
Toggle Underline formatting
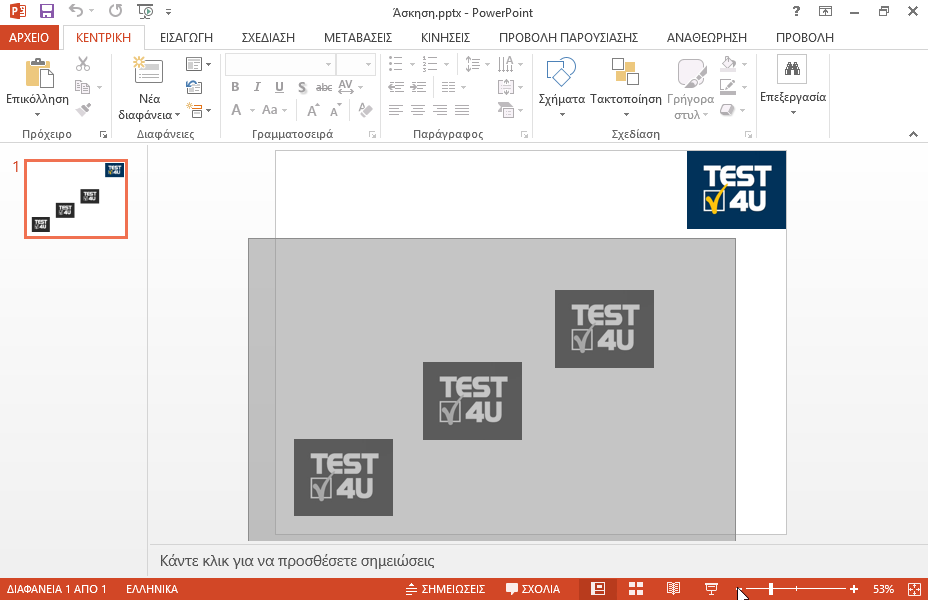[x=279, y=87]
